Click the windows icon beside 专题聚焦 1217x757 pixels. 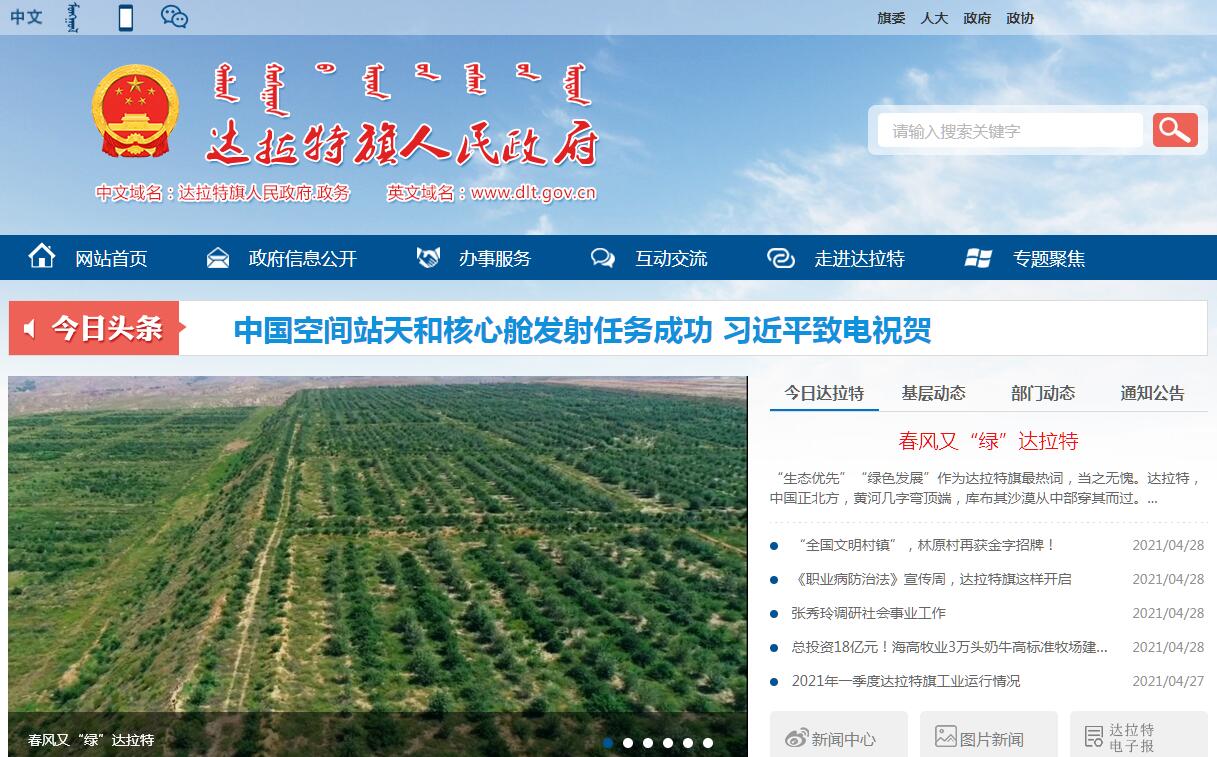978,258
